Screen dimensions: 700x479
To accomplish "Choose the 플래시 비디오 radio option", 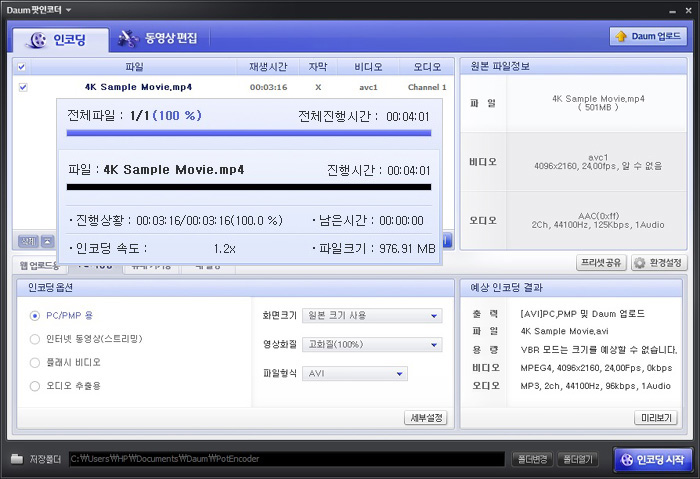I will (x=36, y=362).
